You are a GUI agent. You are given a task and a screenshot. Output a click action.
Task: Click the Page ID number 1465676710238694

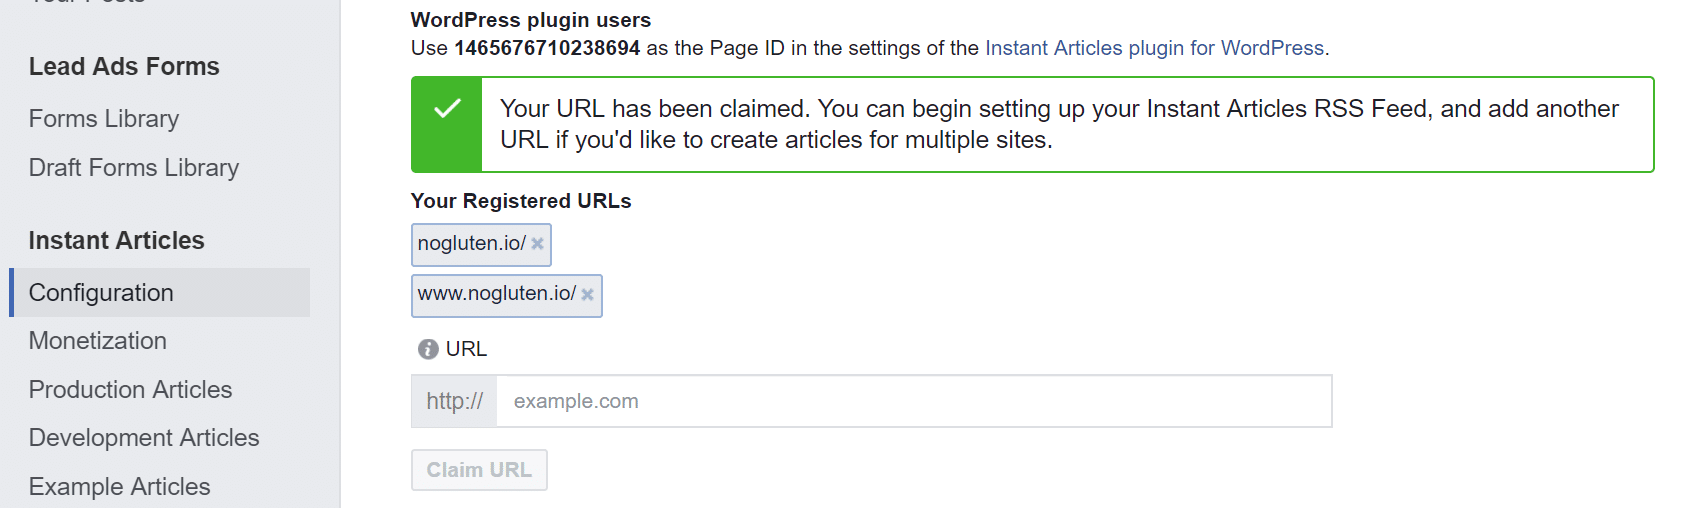coord(547,48)
